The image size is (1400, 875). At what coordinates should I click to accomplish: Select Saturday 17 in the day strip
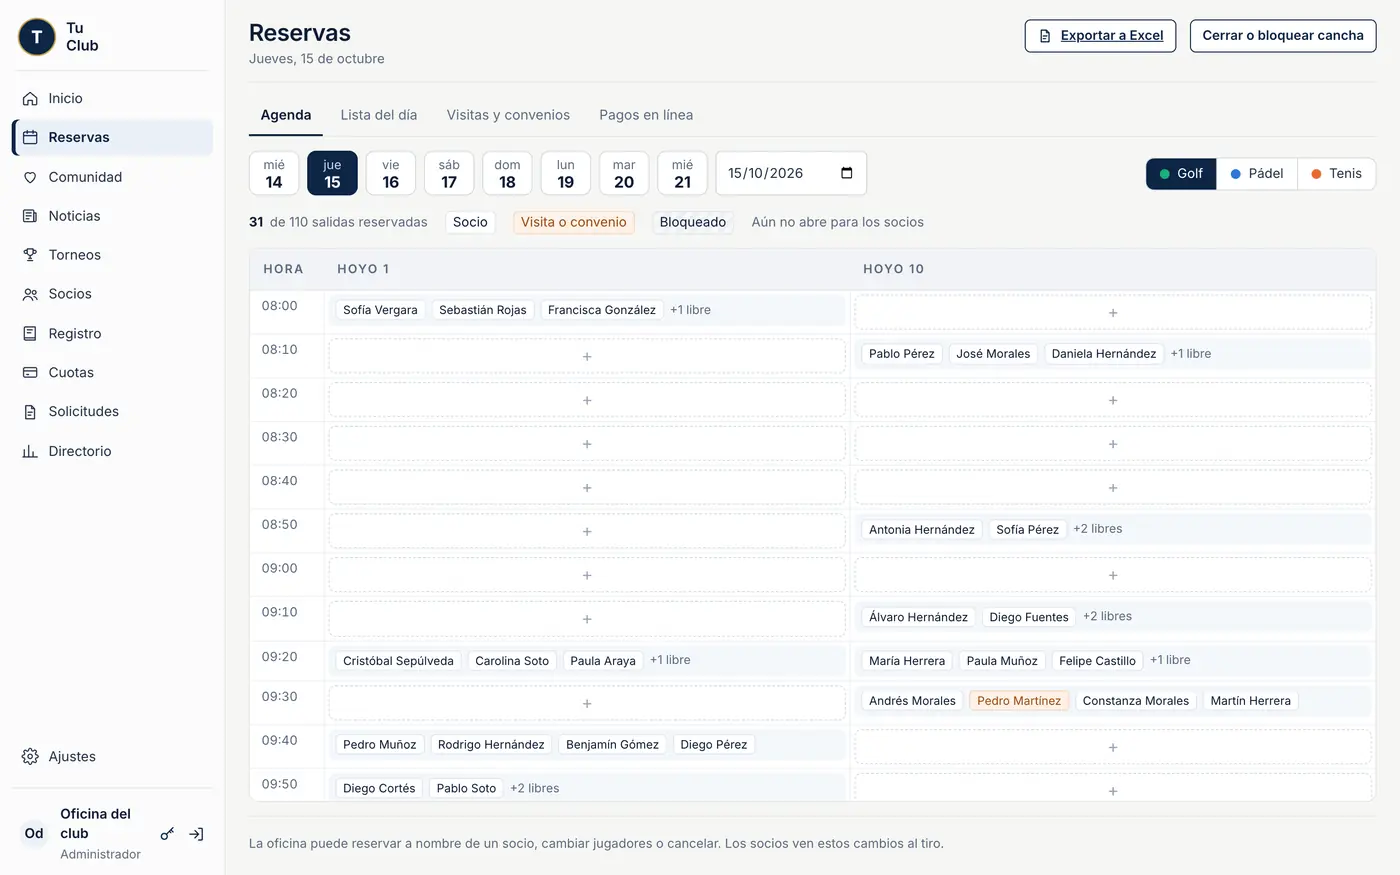[x=449, y=173]
